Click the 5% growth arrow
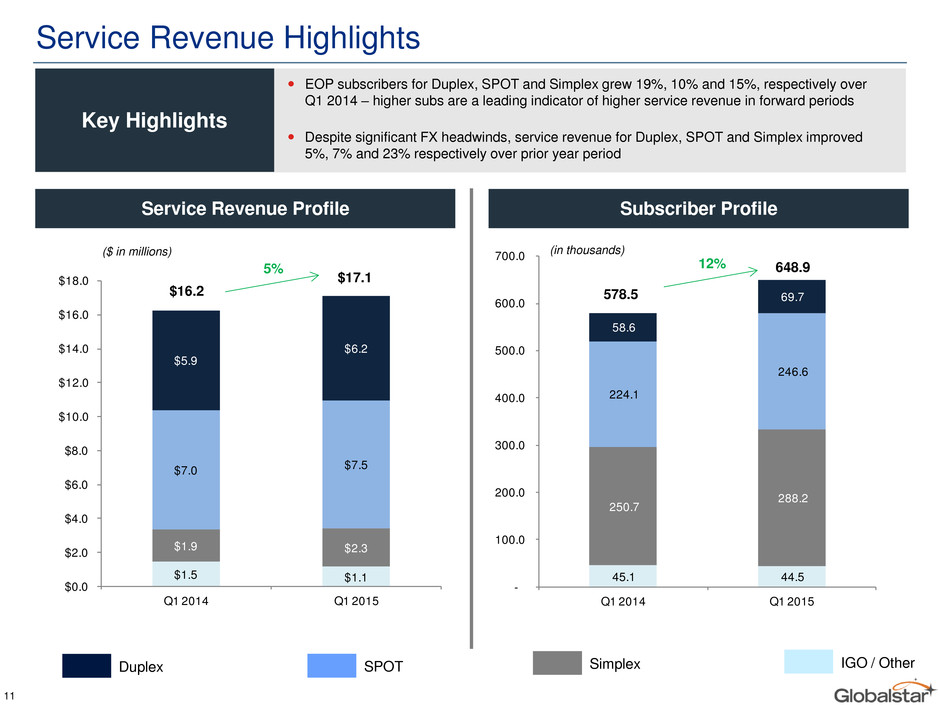Image resolution: width=940 pixels, height=705 pixels. [272, 283]
